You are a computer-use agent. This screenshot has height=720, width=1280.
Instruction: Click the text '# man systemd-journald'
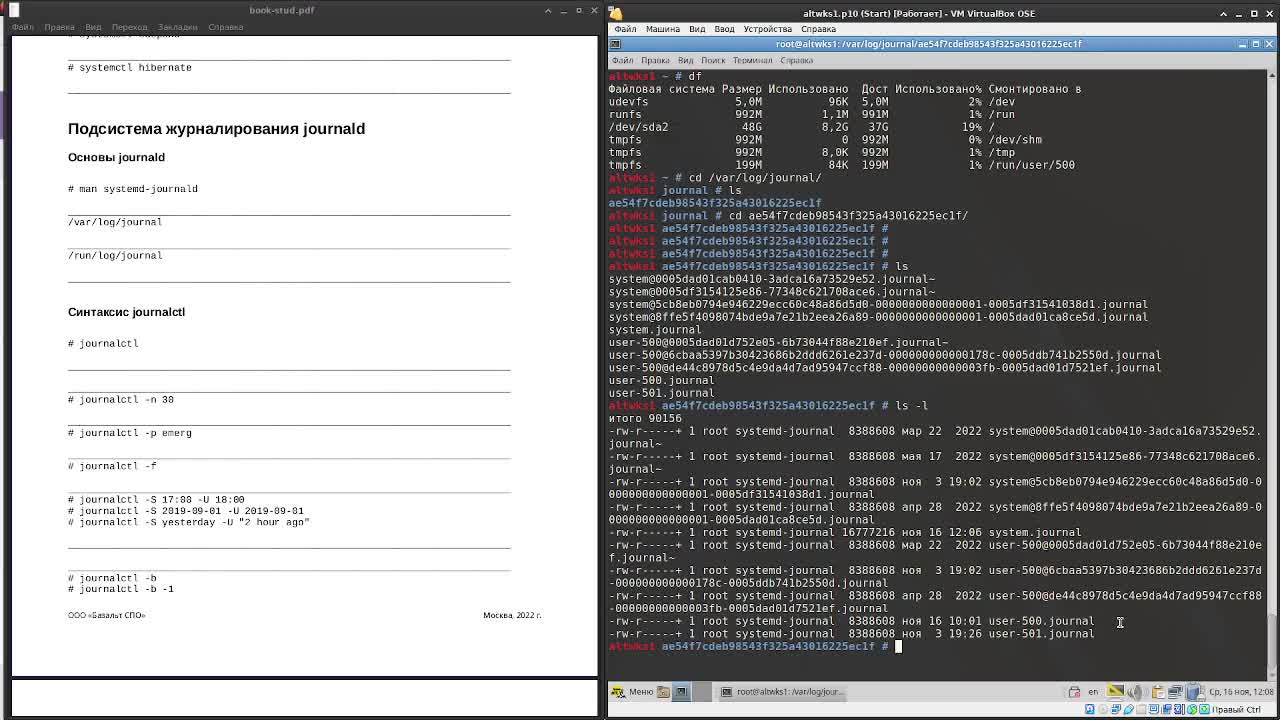[133, 189]
